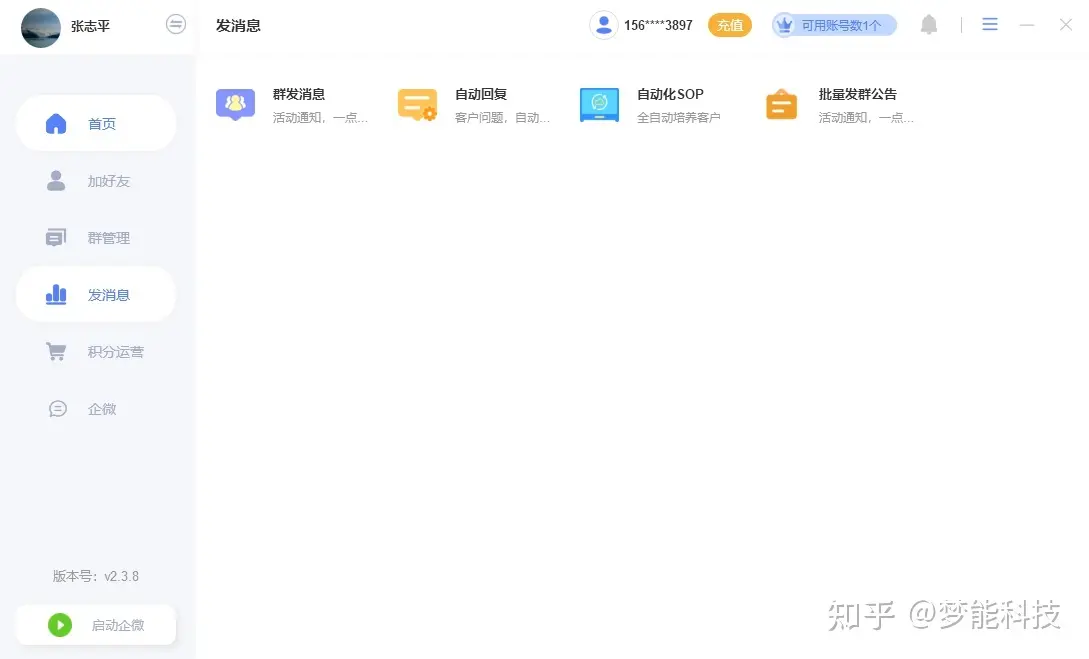Click the green play icon for 启动企微
Image resolution: width=1089 pixels, height=659 pixels.
point(60,625)
